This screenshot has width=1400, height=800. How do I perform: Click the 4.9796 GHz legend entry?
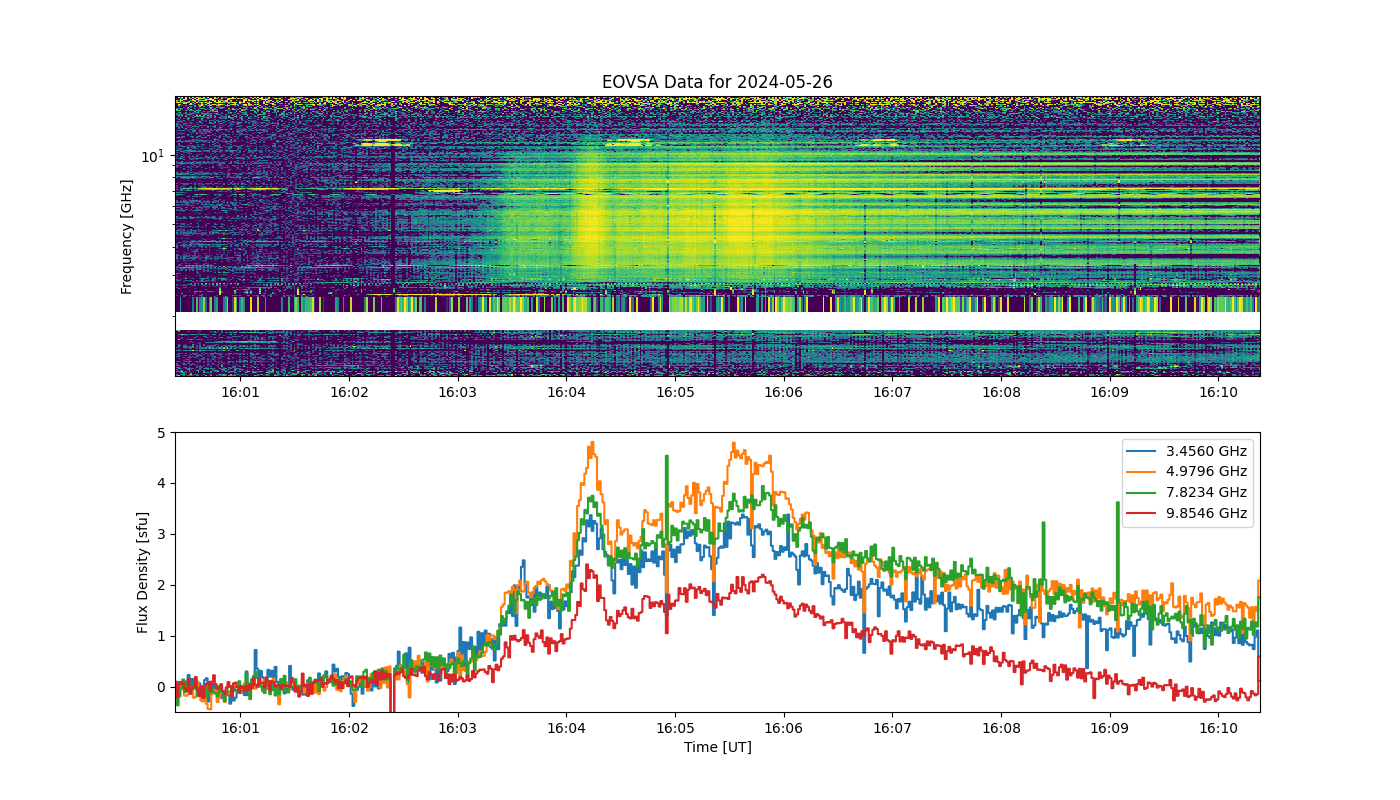[x=1186, y=472]
